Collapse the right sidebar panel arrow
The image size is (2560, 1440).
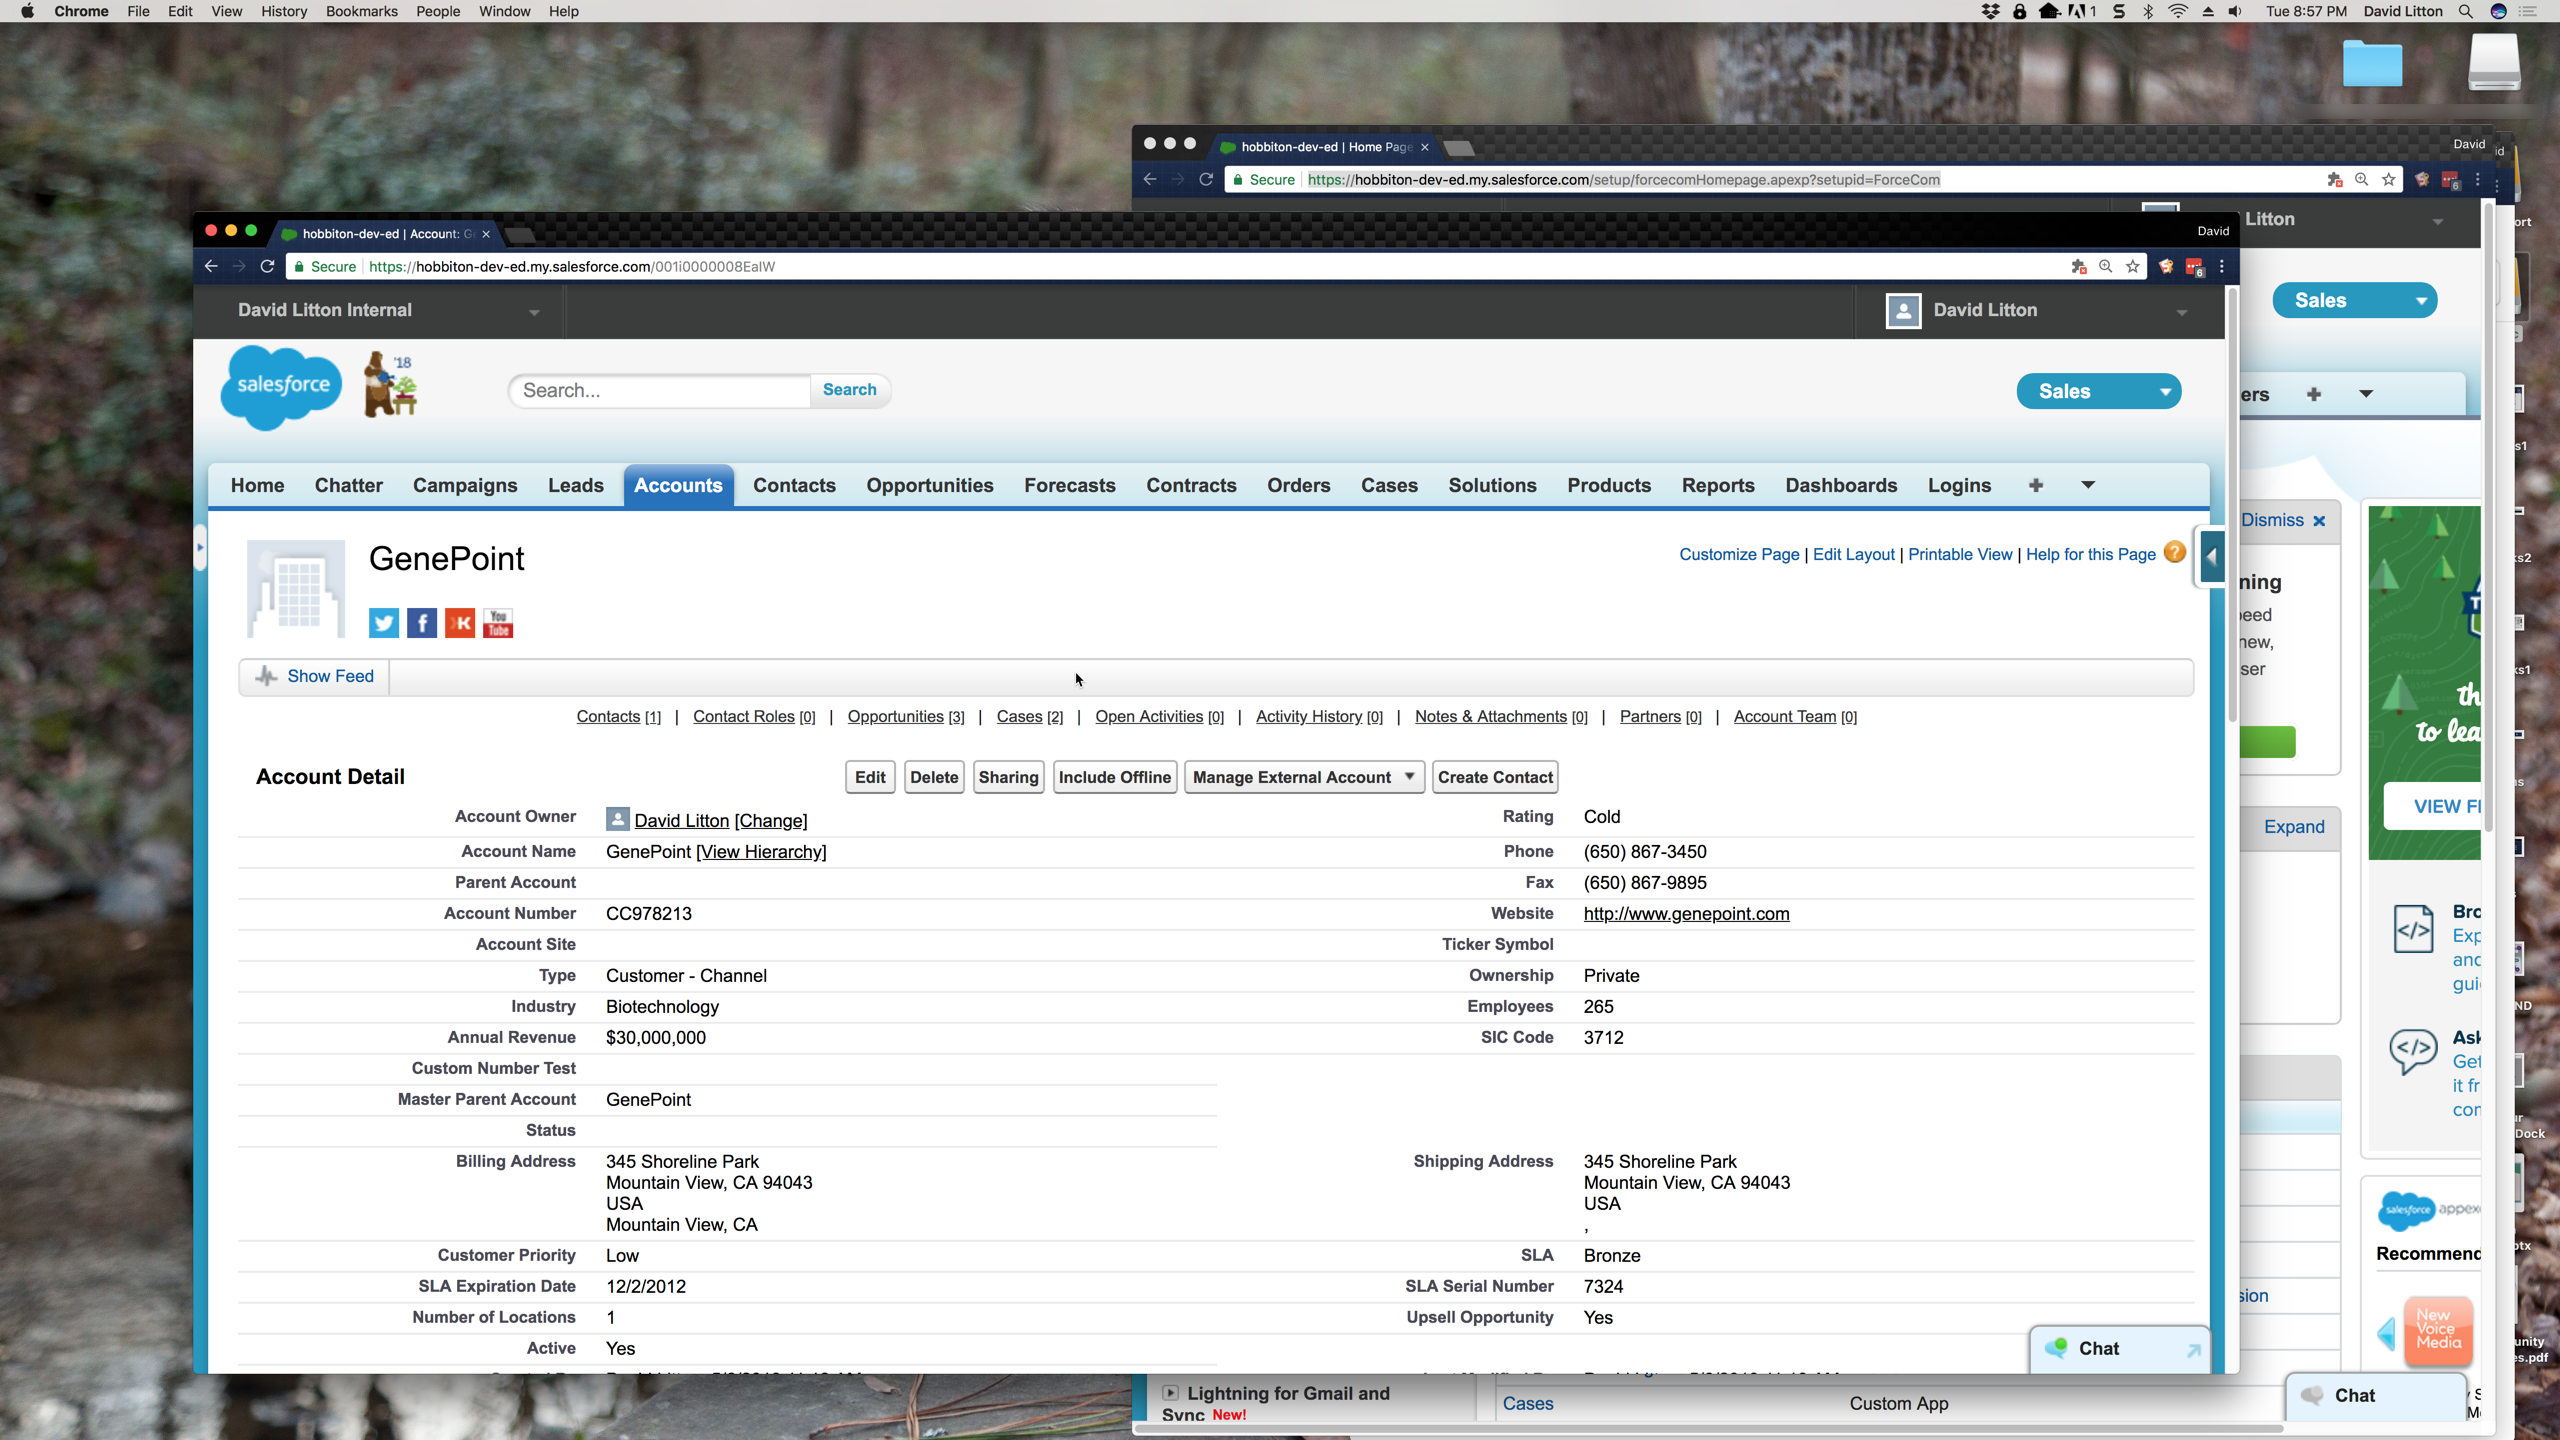(2211, 557)
